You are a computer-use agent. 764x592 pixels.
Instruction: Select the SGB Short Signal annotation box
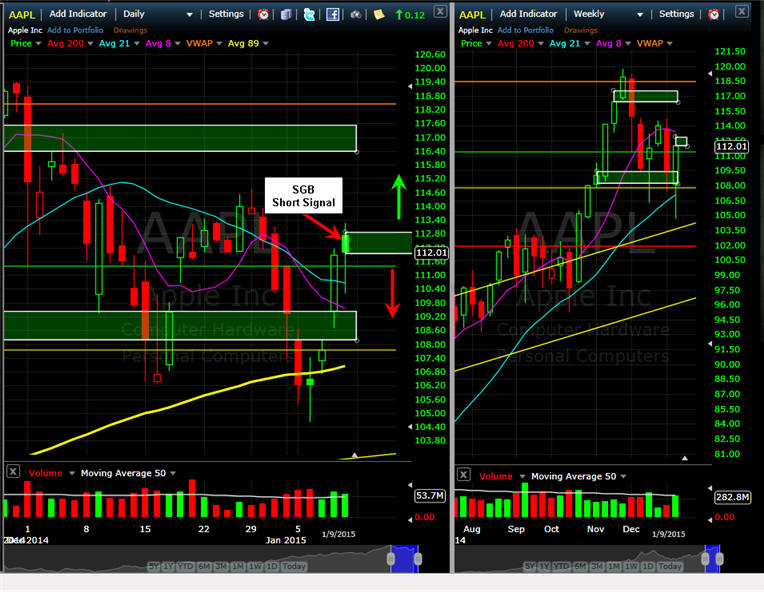click(304, 196)
